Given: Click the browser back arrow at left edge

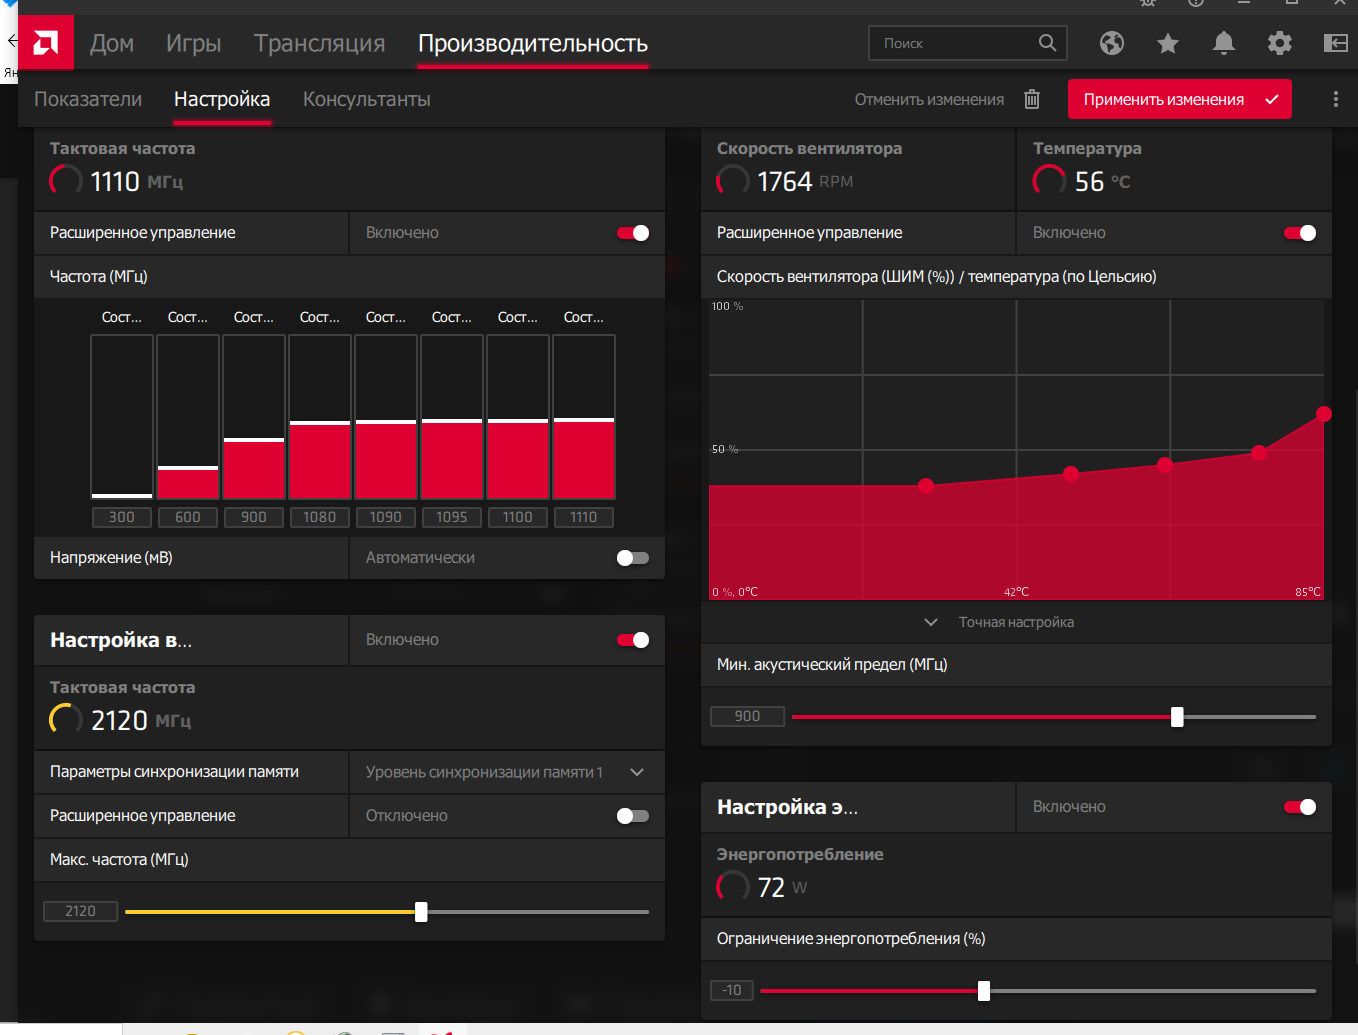Looking at the screenshot, I should pos(12,41).
